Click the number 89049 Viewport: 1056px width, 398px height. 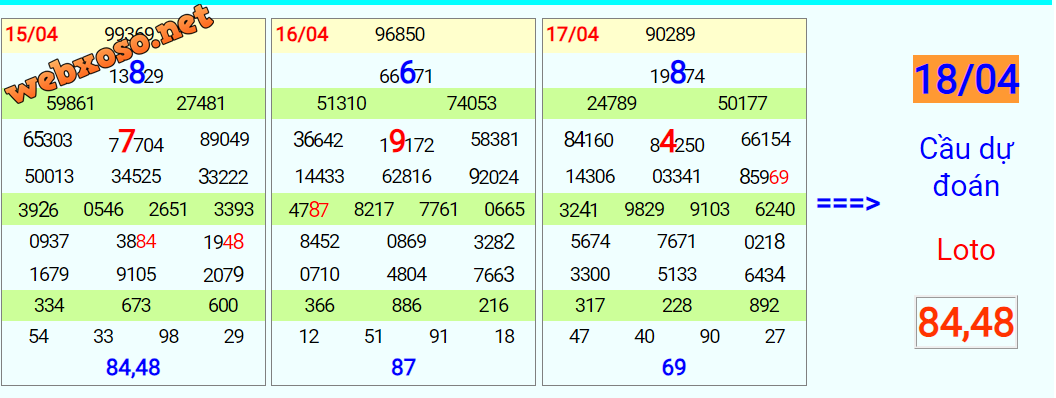point(224,140)
